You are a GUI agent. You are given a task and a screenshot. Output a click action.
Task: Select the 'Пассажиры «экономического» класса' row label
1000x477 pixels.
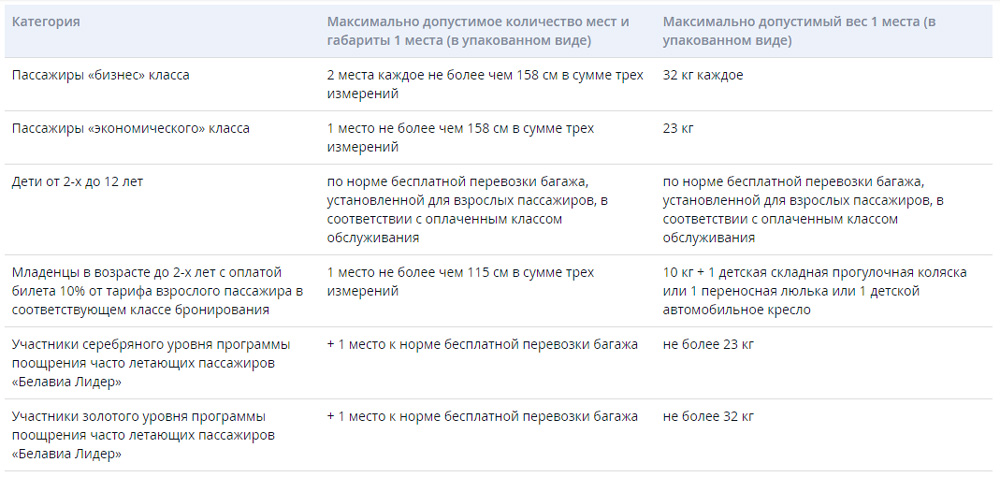[x=131, y=128]
